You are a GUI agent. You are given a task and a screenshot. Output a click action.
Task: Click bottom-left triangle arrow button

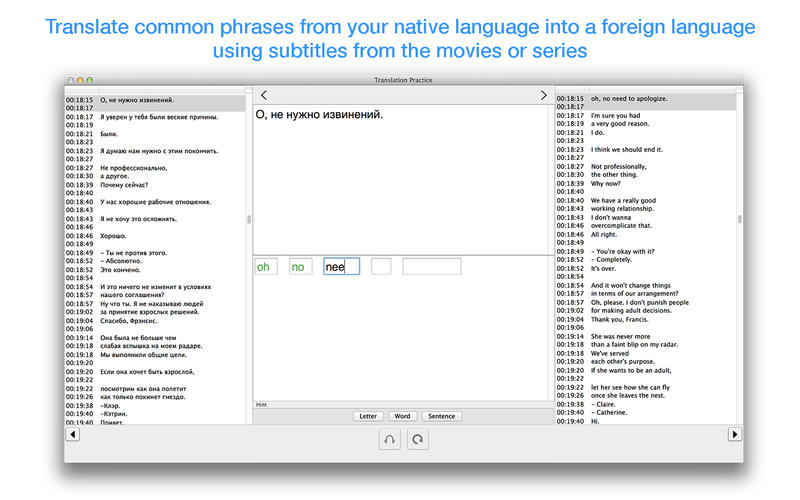tap(73, 434)
